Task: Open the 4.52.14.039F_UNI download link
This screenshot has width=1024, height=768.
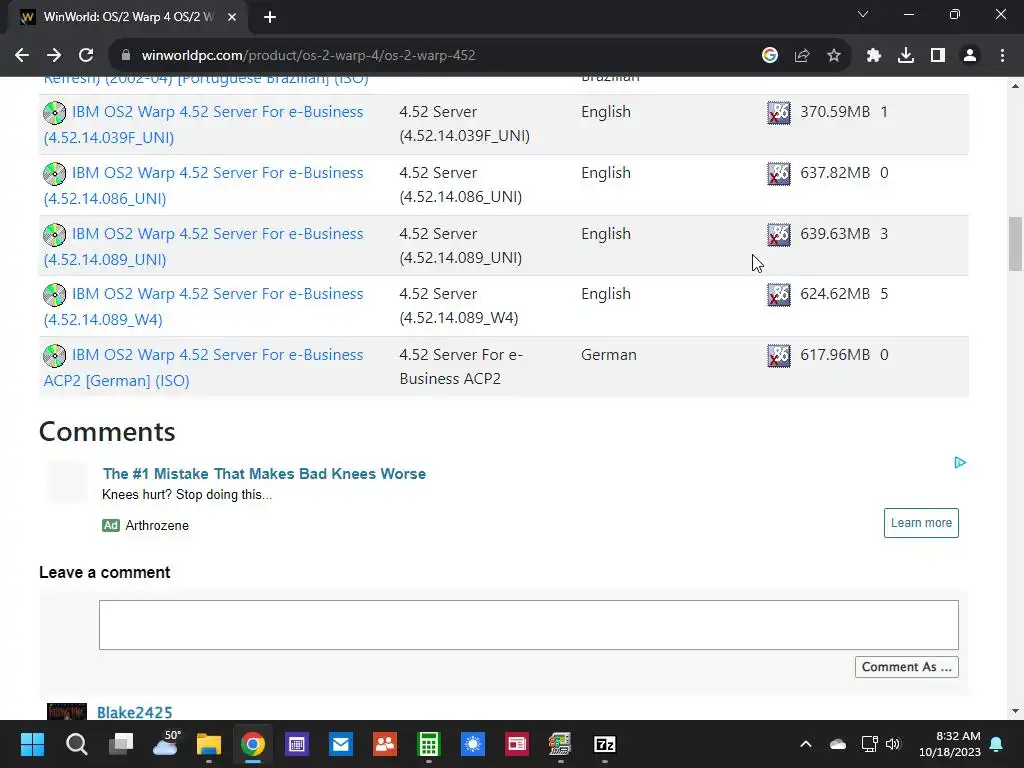Action: click(203, 124)
